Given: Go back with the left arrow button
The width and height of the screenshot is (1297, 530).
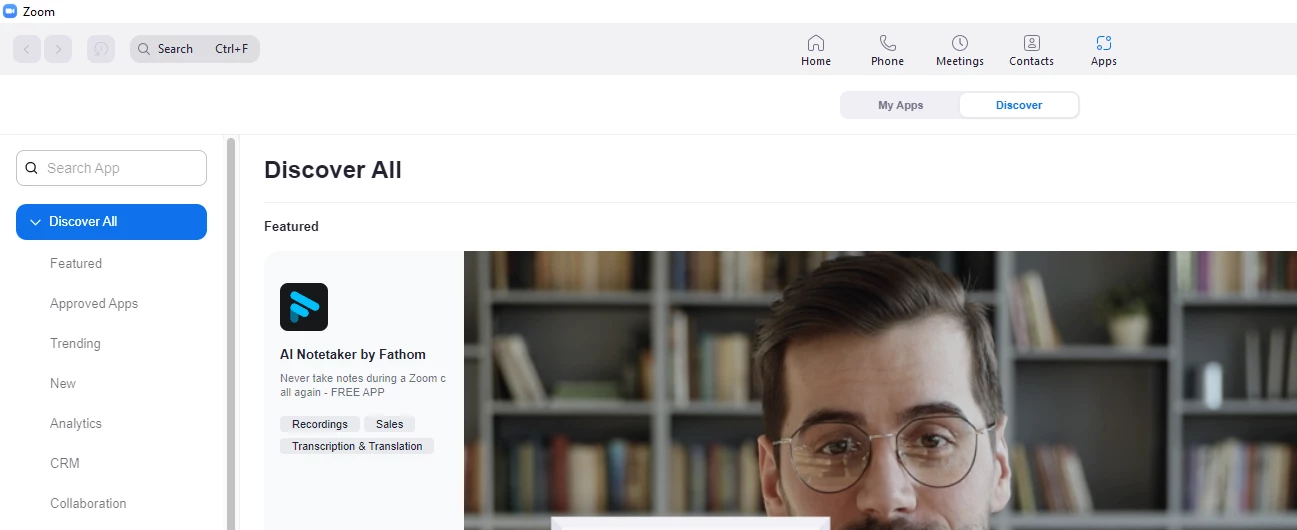Looking at the screenshot, I should 27,49.
